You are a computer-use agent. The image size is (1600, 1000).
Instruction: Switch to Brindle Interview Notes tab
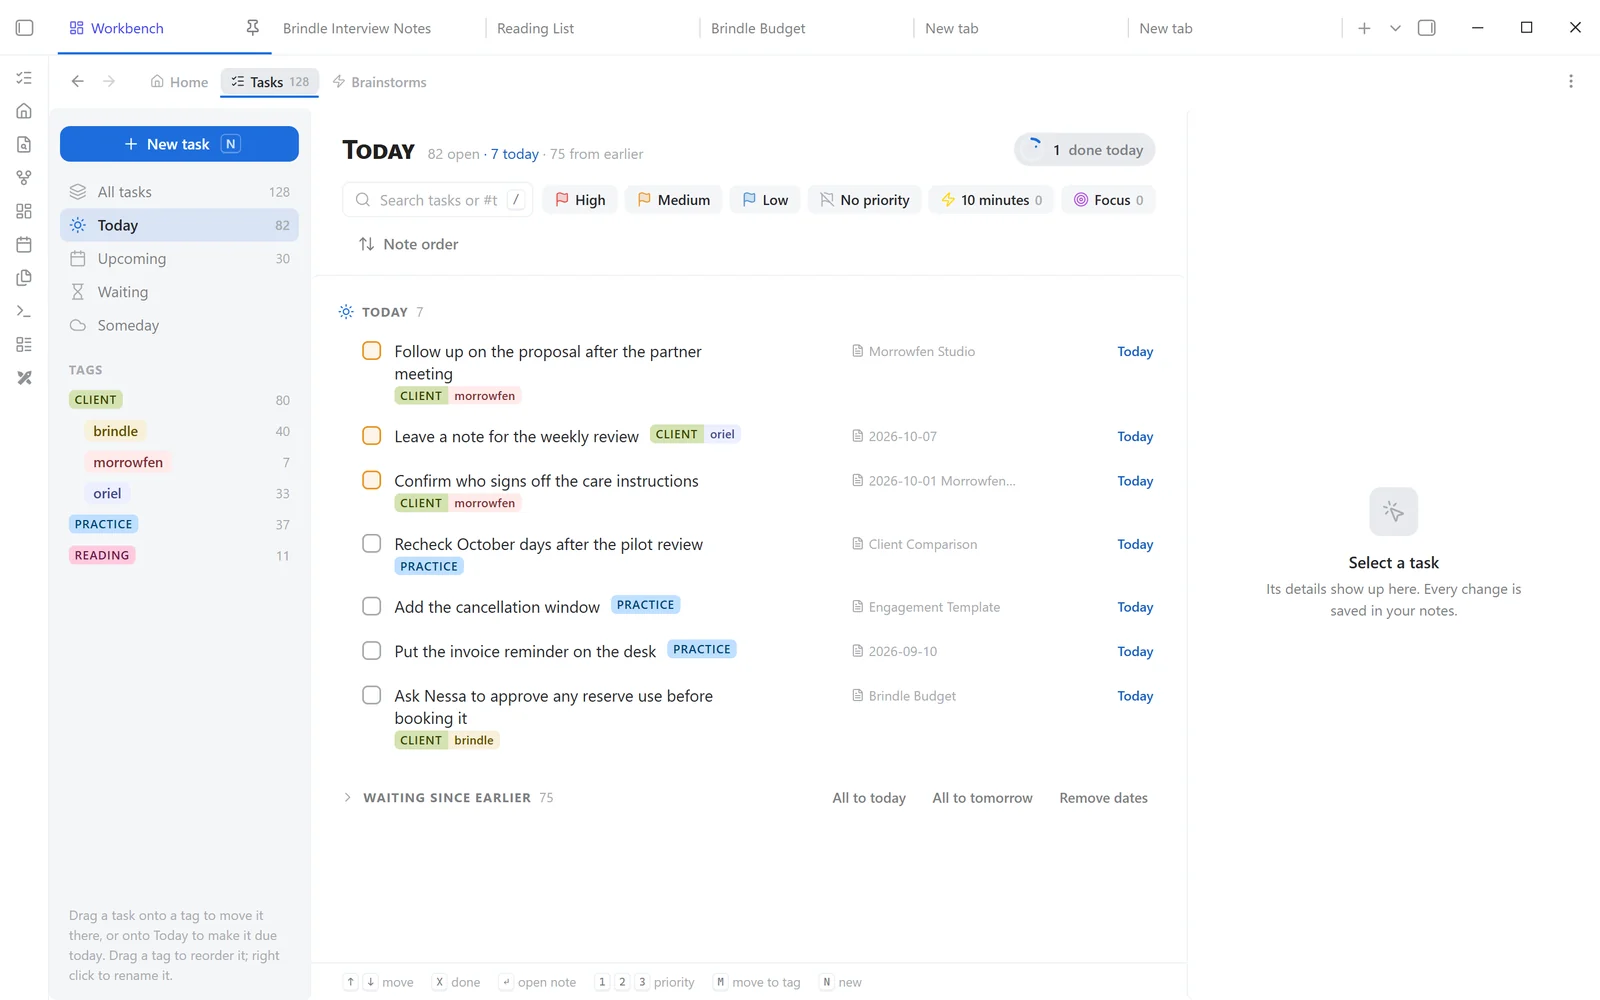pos(357,28)
